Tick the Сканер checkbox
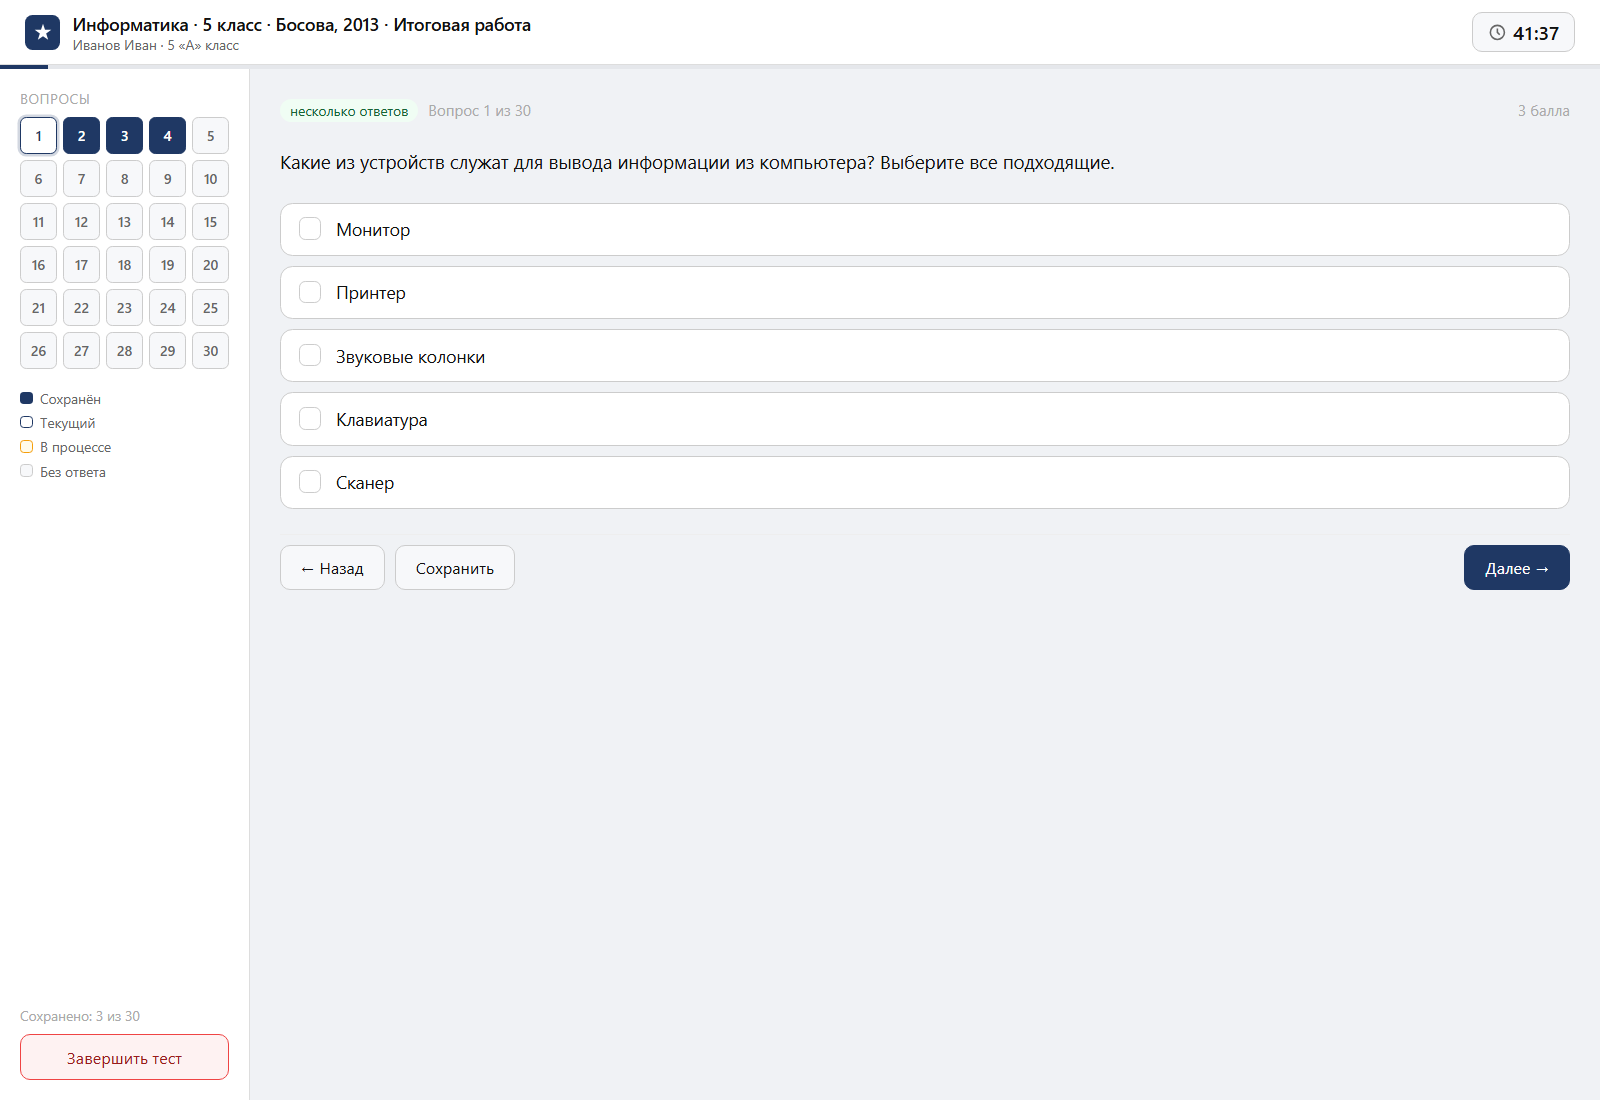This screenshot has width=1600, height=1100. click(310, 482)
